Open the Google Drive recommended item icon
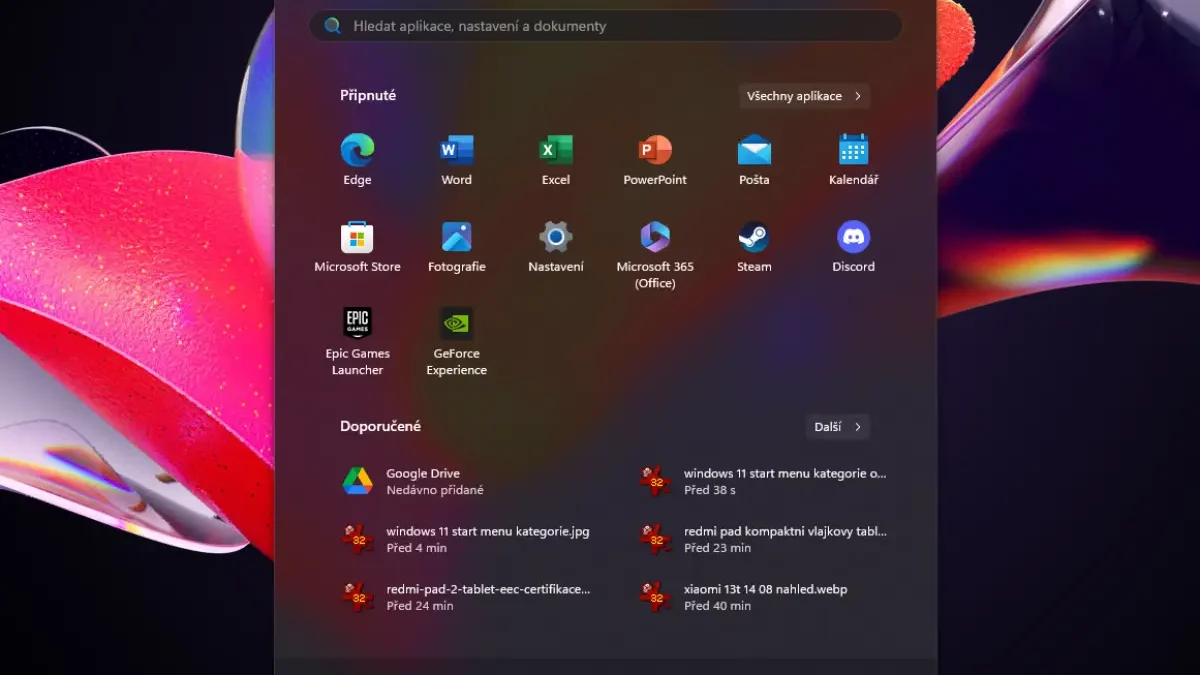Image resolution: width=1200 pixels, height=675 pixels. pos(358,481)
